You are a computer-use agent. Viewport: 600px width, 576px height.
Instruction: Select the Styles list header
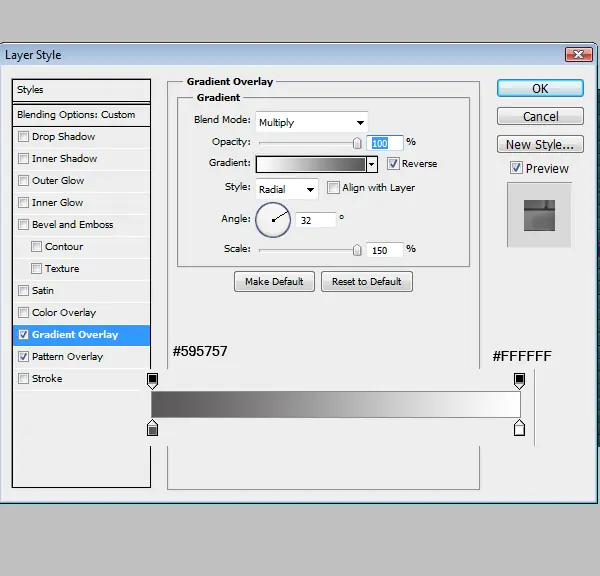pos(81,90)
